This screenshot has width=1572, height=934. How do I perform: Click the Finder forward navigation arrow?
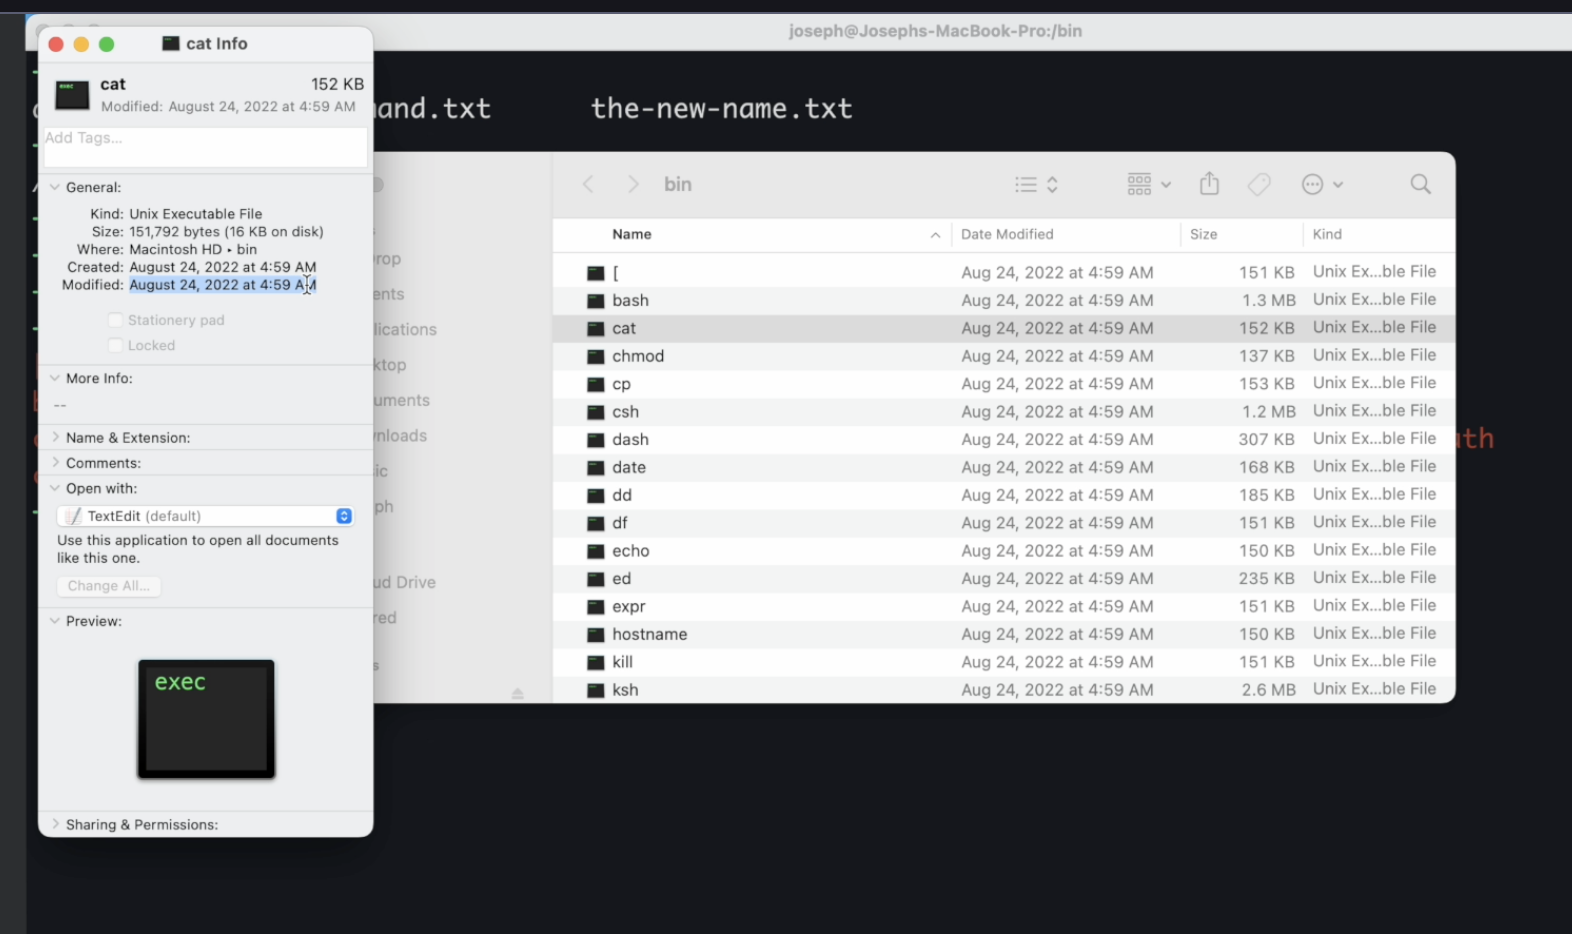(632, 184)
